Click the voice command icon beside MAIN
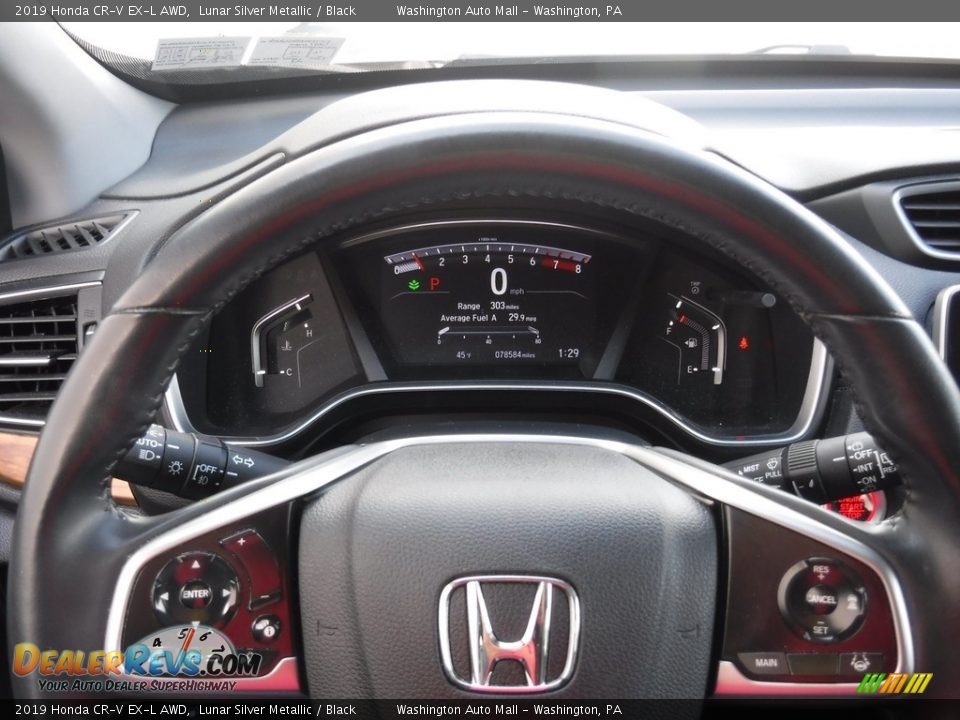 click(x=861, y=663)
